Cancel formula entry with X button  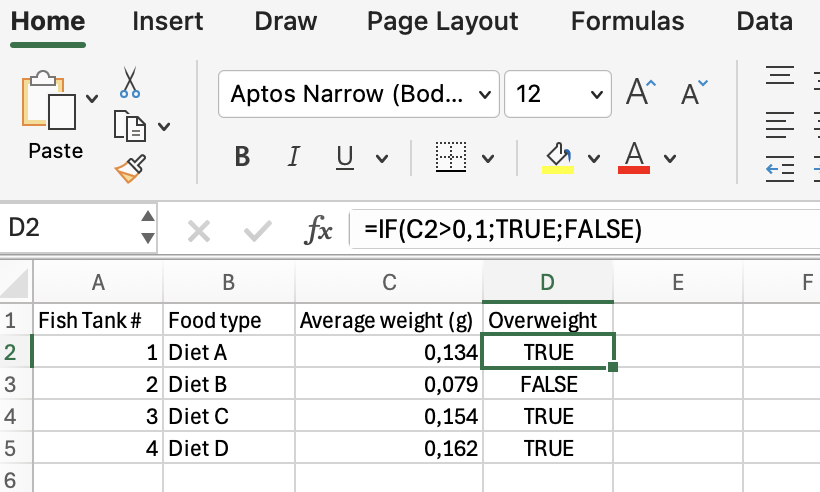pyautogui.click(x=198, y=231)
